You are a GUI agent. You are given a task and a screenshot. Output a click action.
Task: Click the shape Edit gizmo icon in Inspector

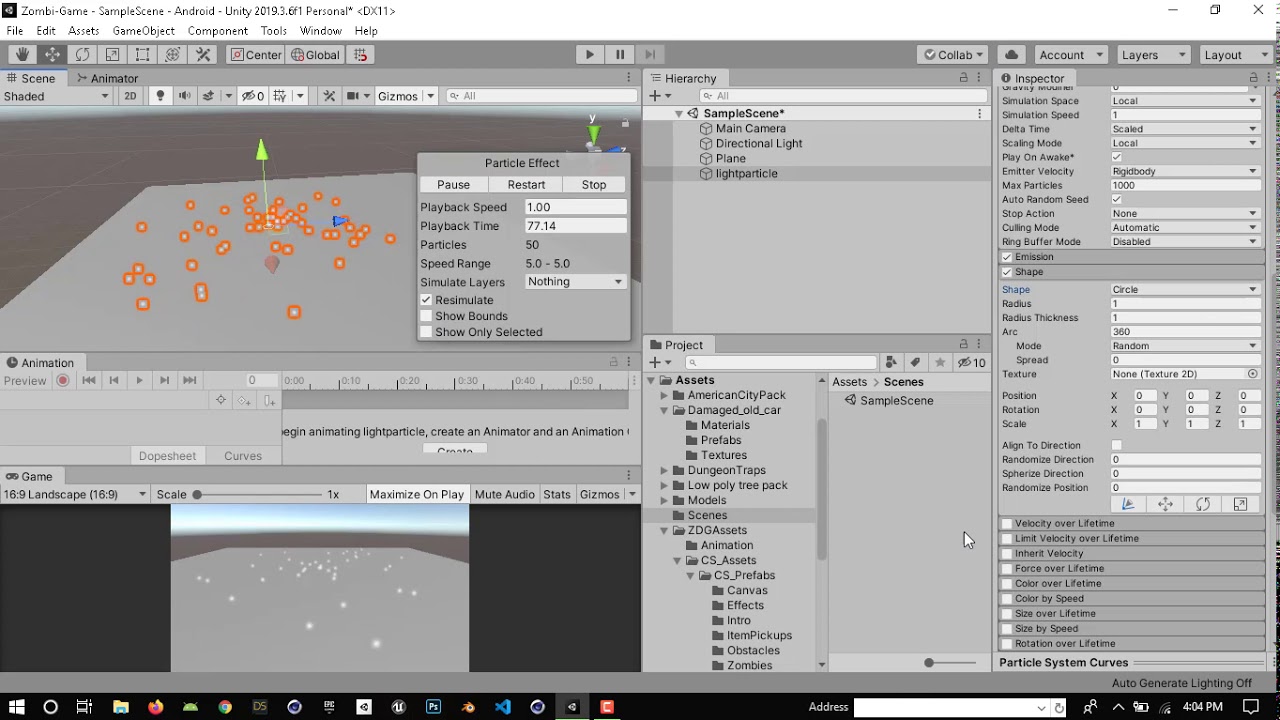1128,505
